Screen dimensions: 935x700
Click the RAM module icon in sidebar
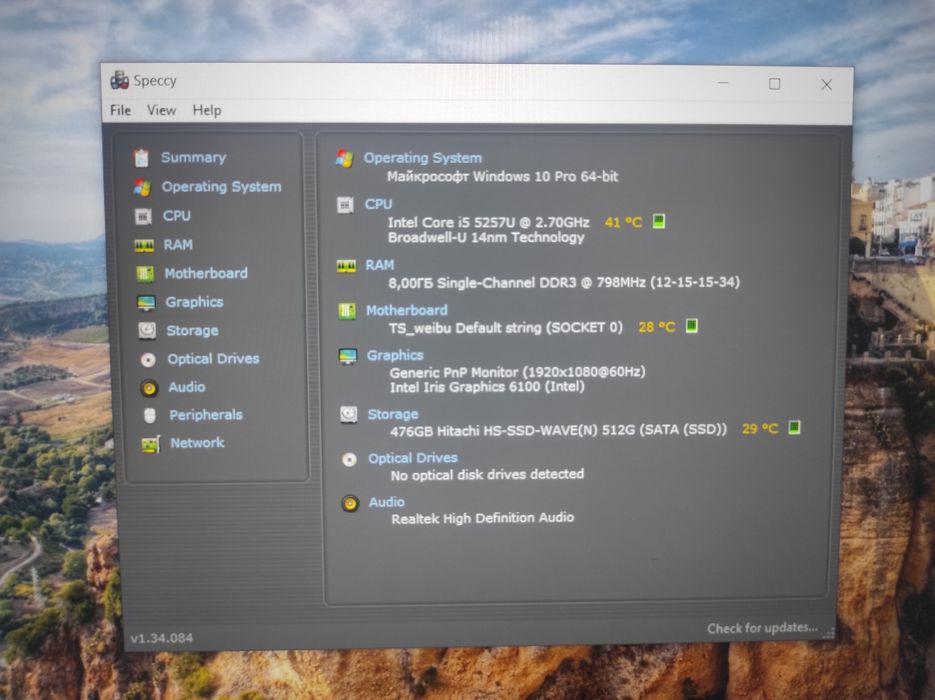click(x=144, y=245)
